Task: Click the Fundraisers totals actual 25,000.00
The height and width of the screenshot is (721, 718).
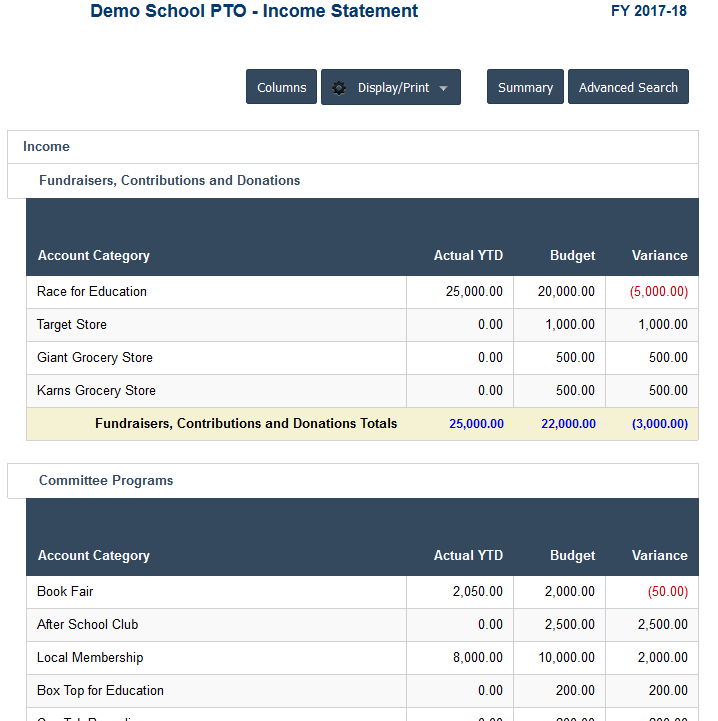Action: point(476,424)
